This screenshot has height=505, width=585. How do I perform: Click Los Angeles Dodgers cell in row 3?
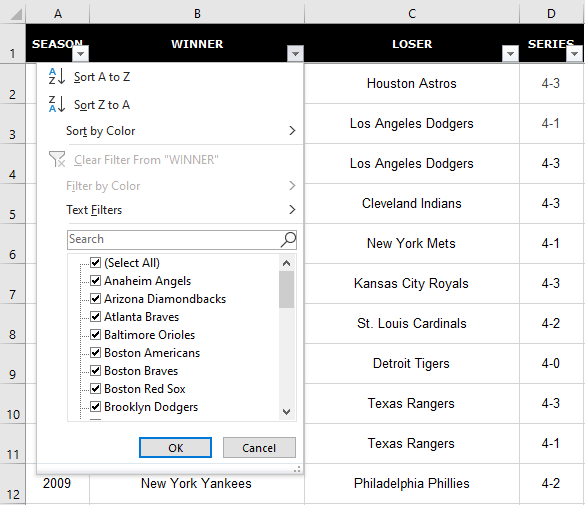pyautogui.click(x=412, y=123)
